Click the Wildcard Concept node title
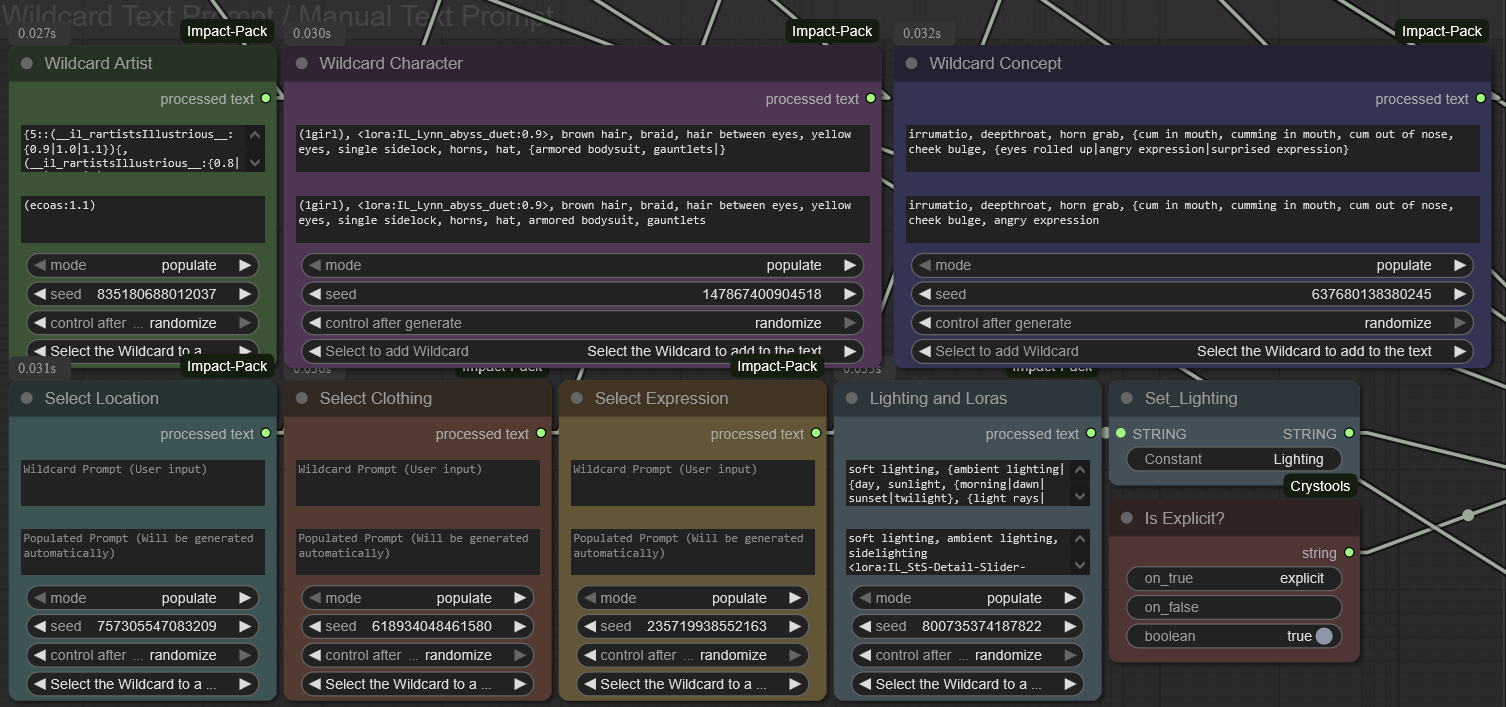The width and height of the screenshot is (1506, 707). click(x=995, y=63)
